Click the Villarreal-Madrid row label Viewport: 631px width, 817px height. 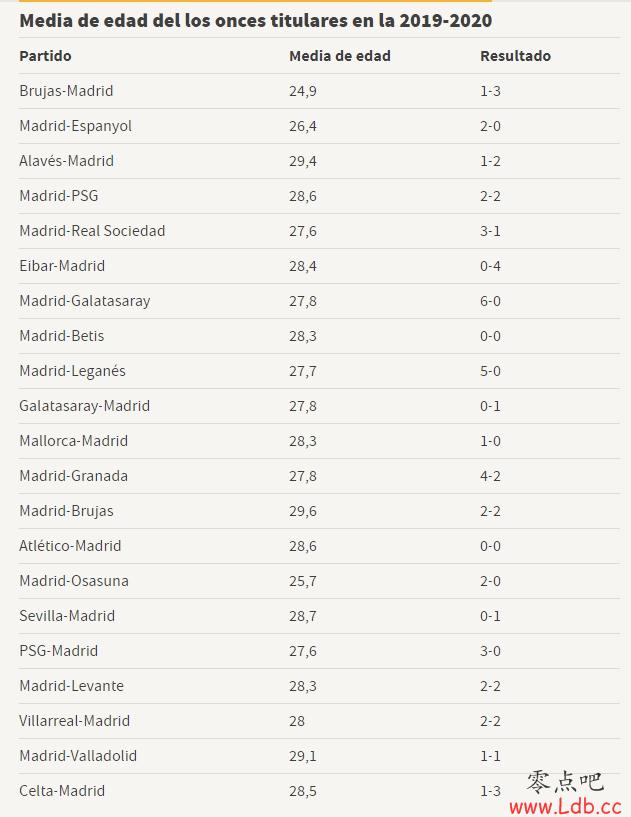coord(75,721)
